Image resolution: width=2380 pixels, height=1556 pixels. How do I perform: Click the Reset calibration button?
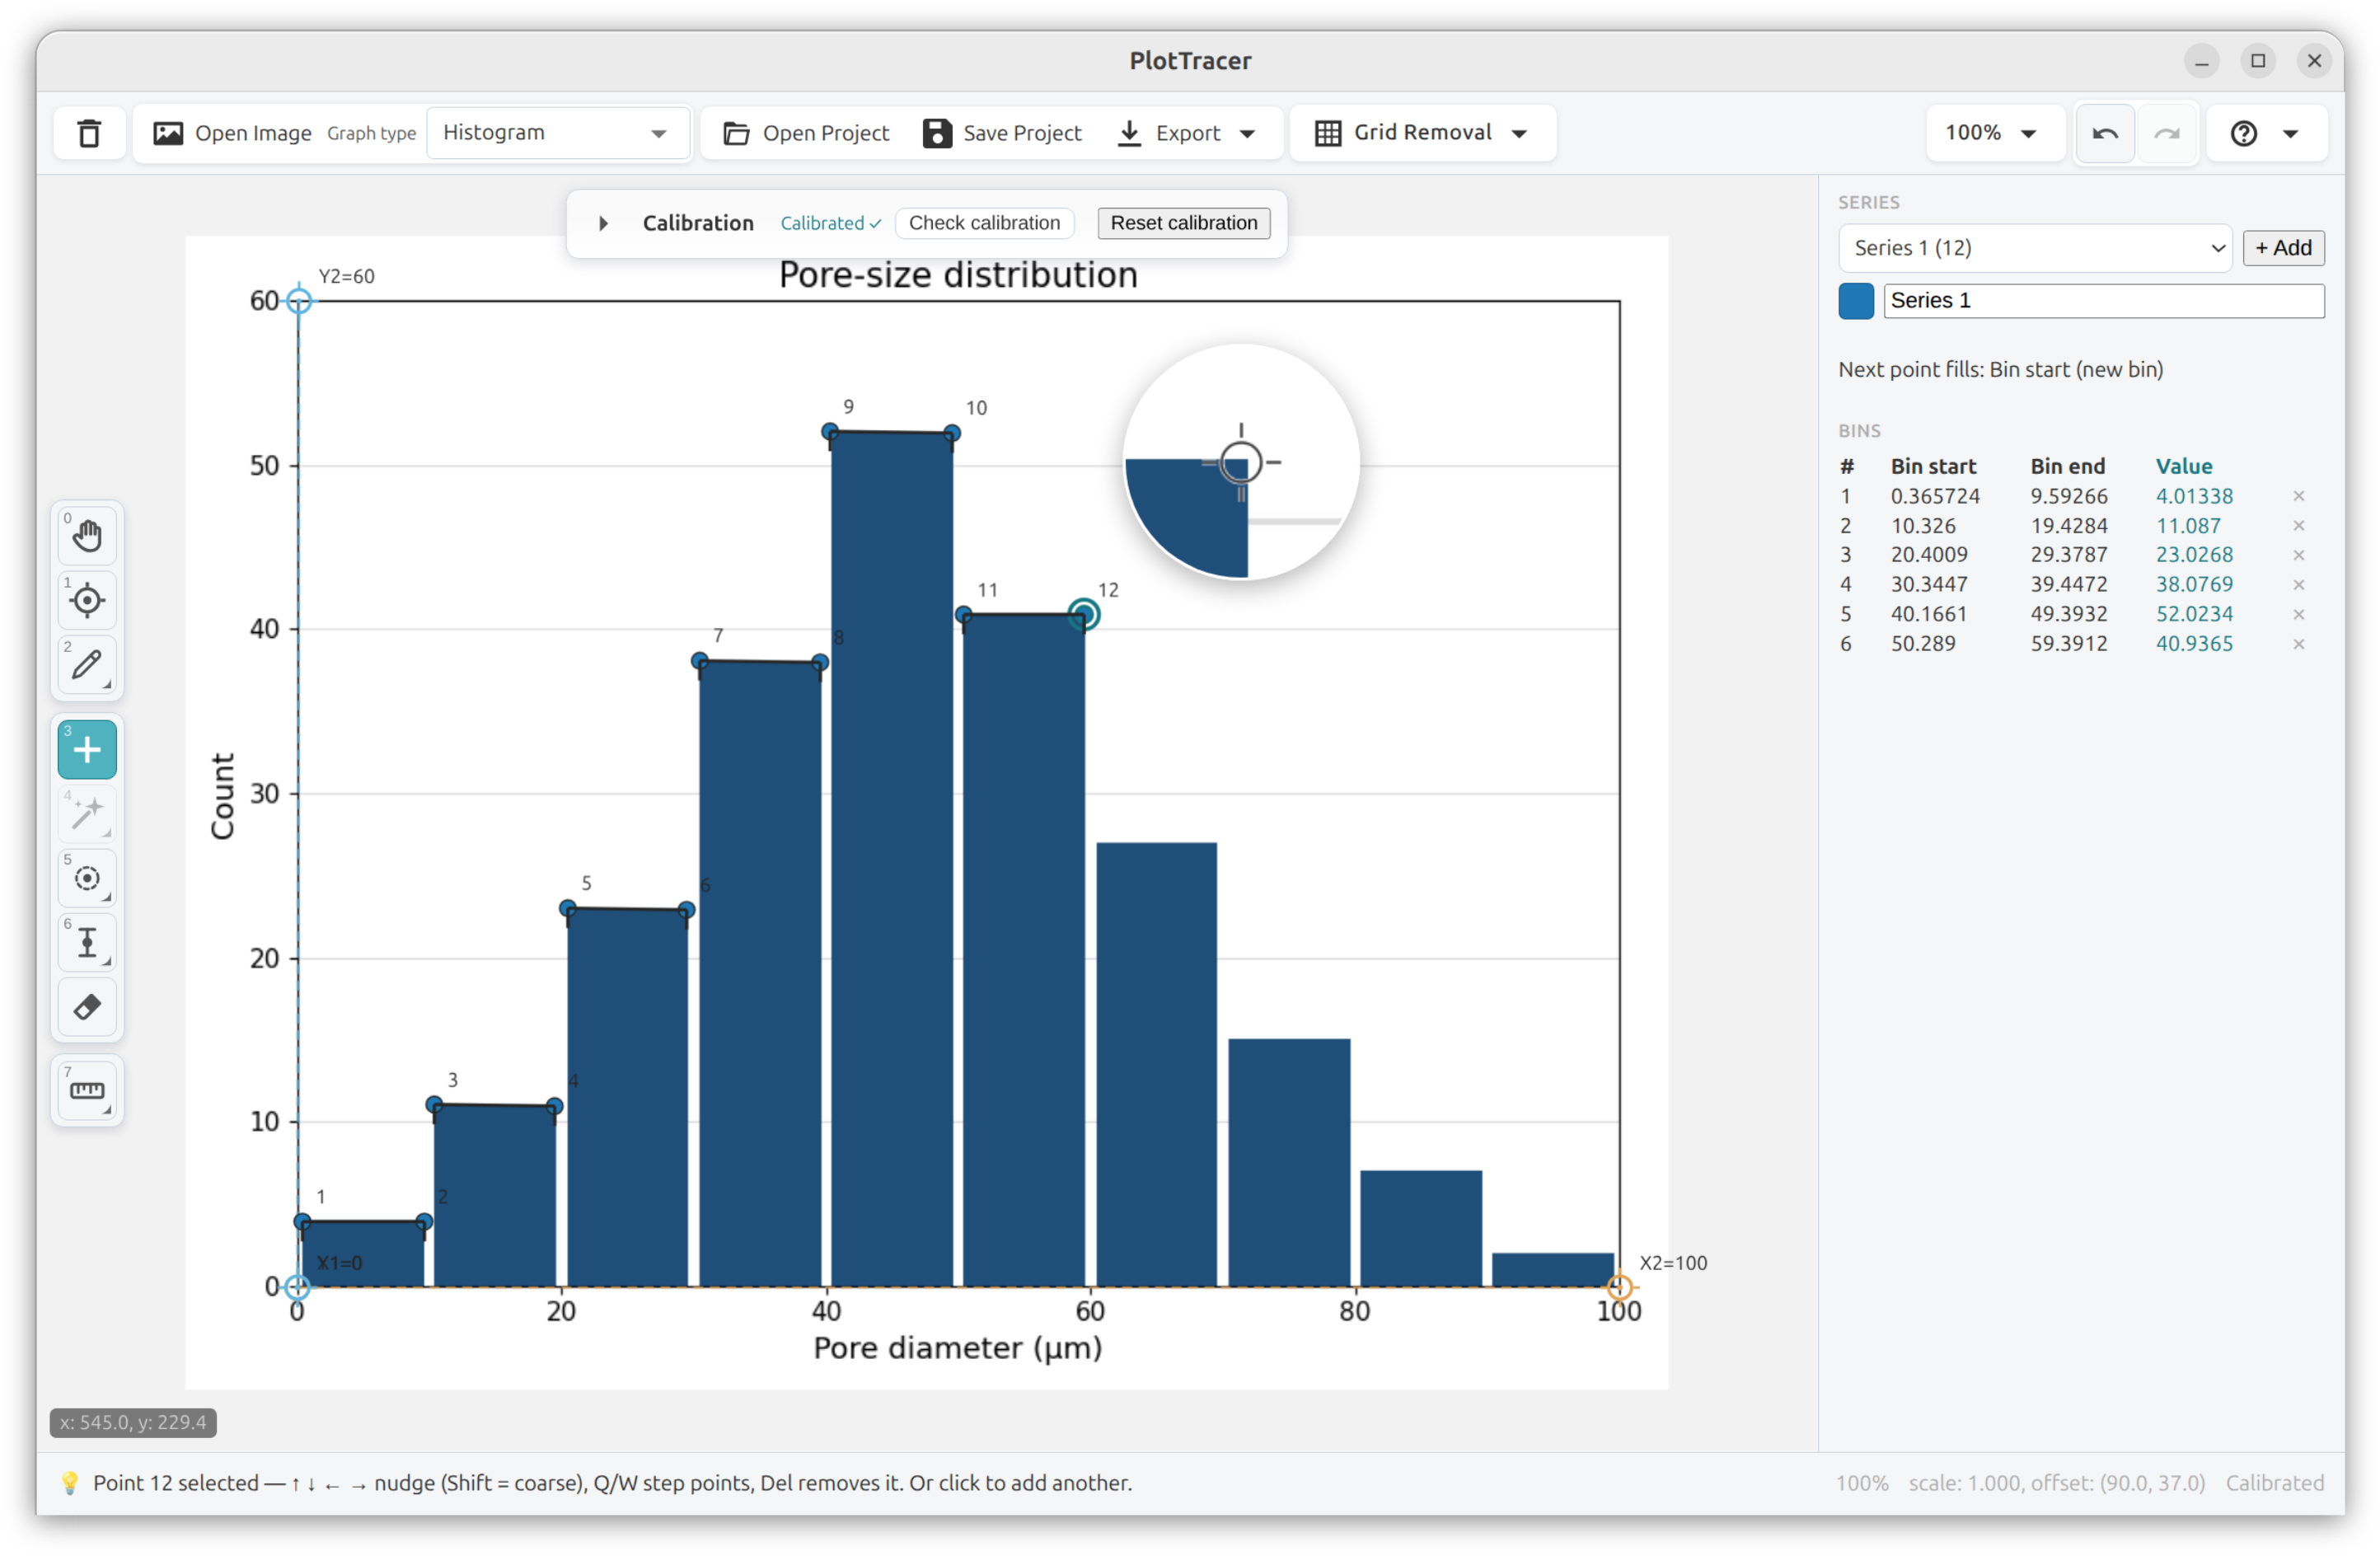pos(1184,223)
